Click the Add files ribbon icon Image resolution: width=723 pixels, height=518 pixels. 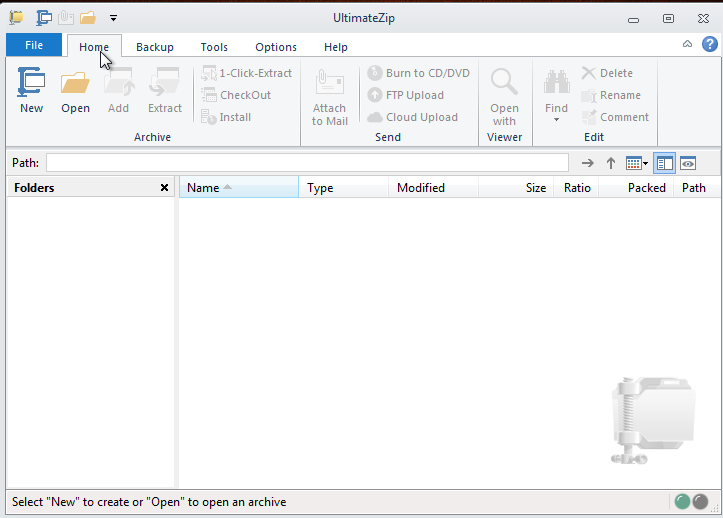coord(119,82)
